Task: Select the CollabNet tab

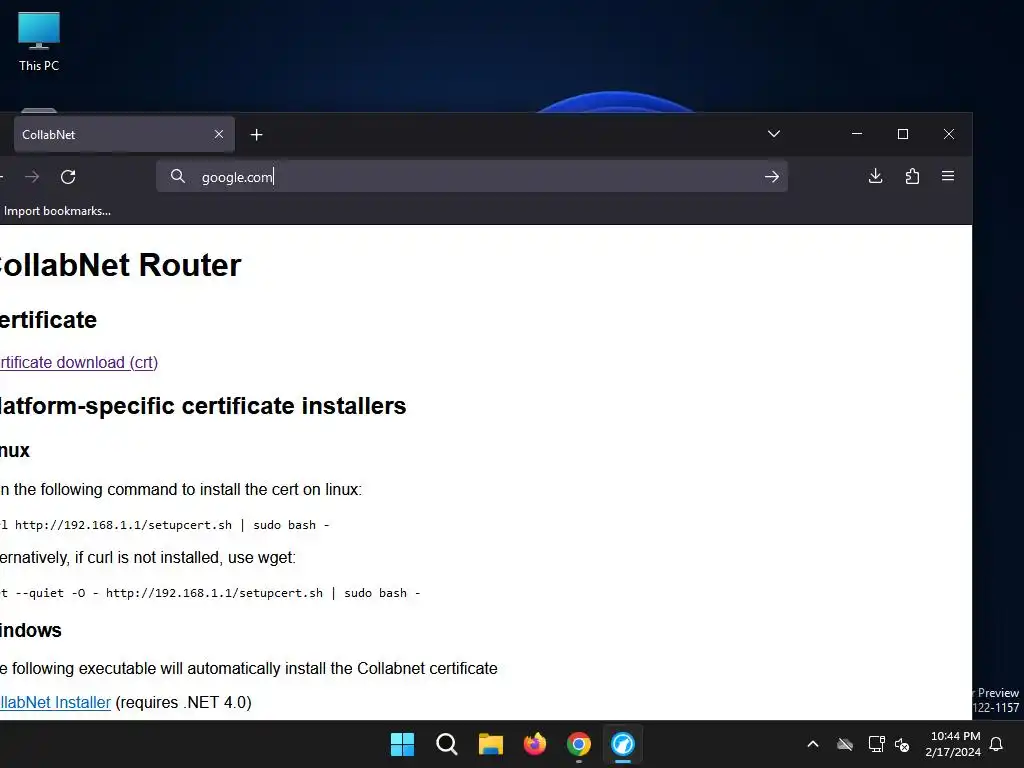Action: click(124, 135)
